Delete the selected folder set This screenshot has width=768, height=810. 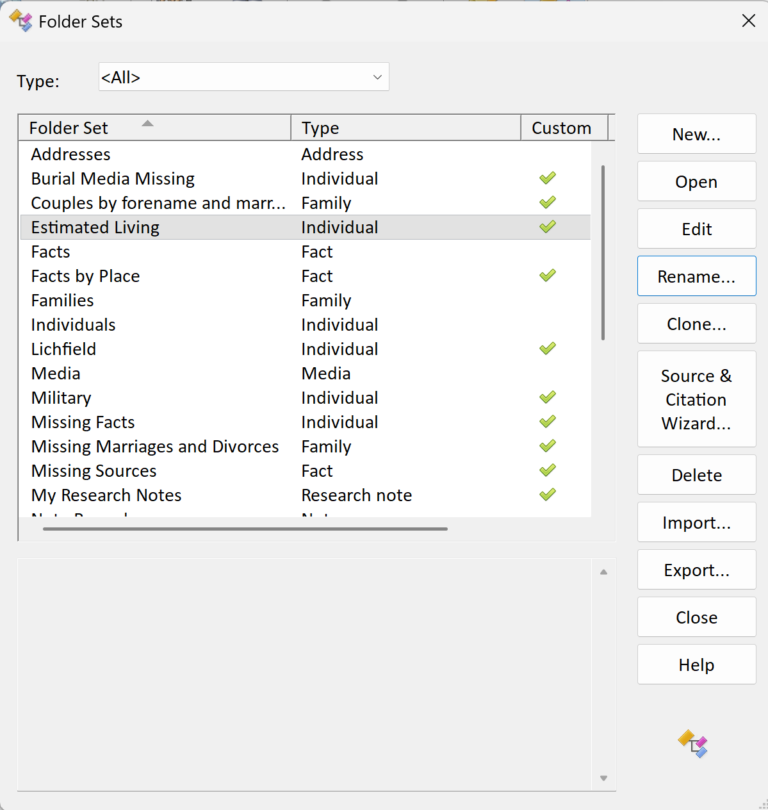(x=696, y=475)
